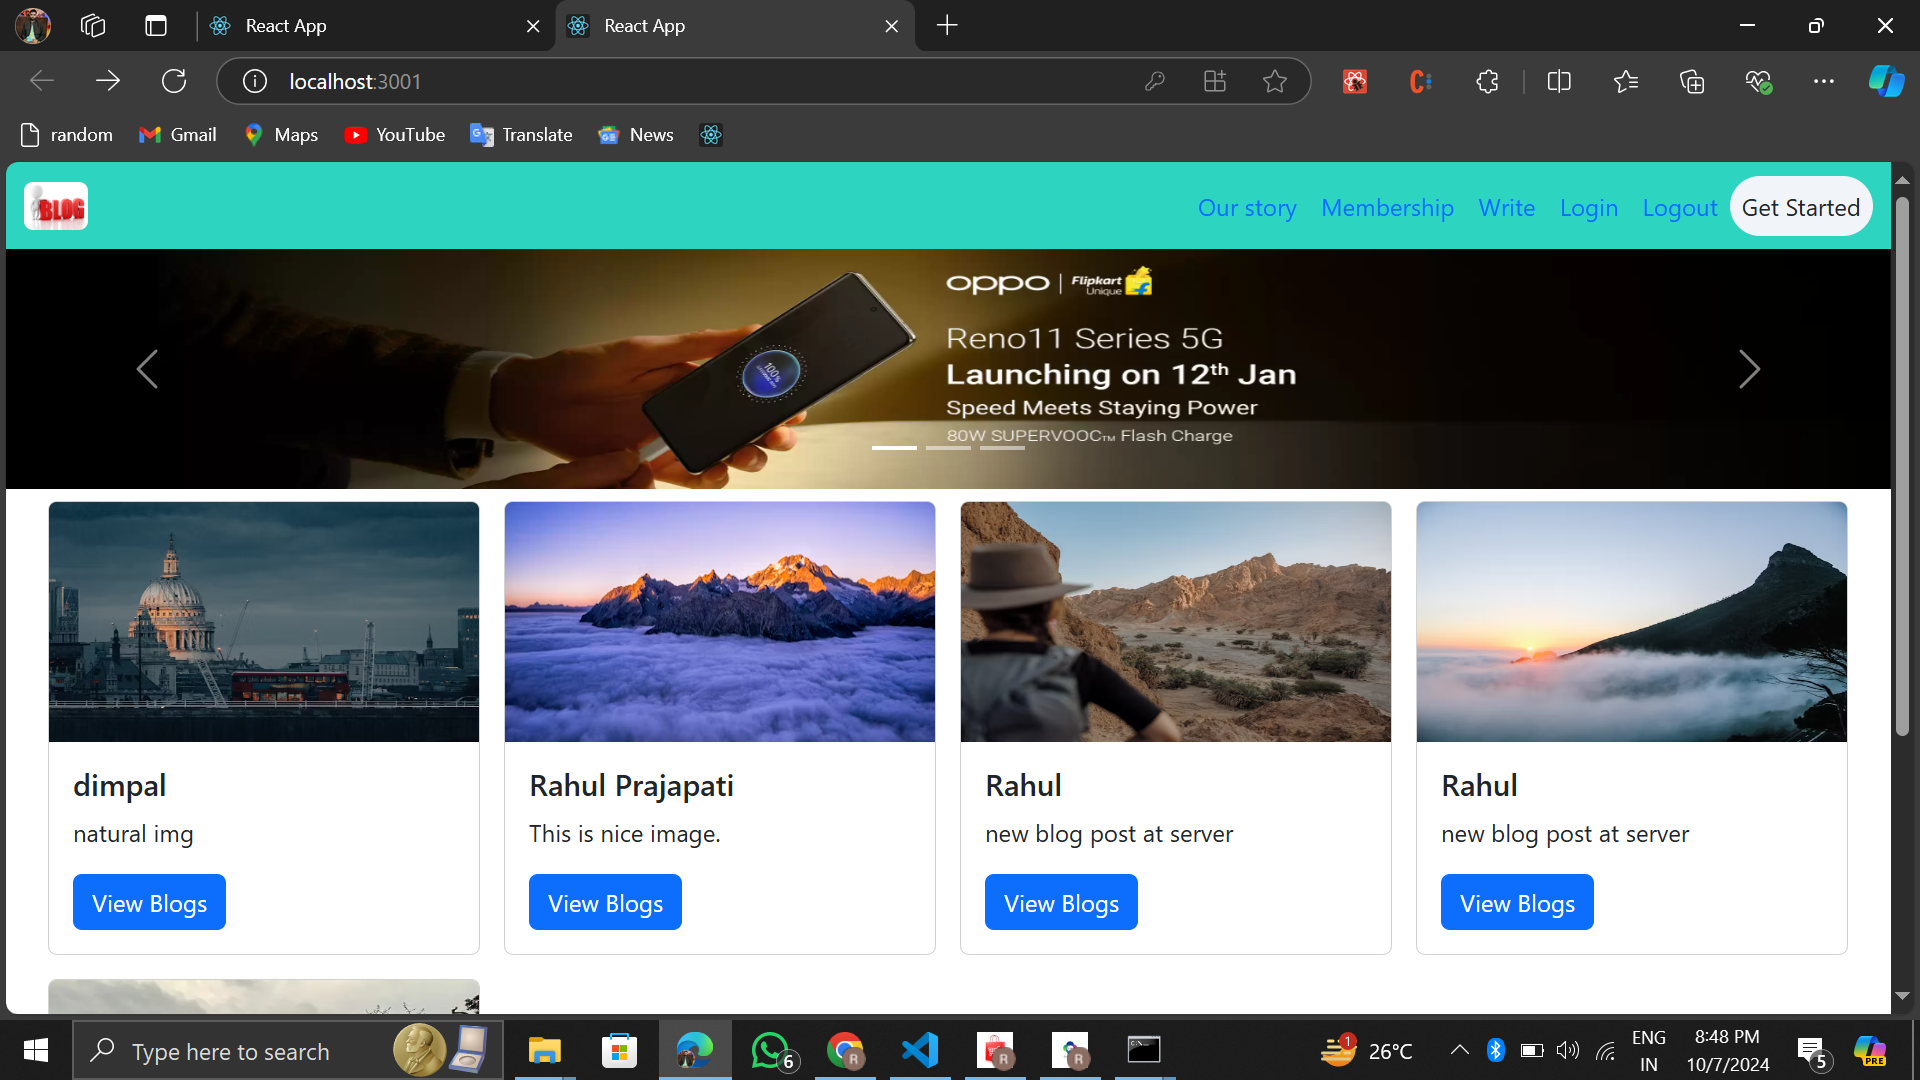Open the Write link

[1506, 208]
